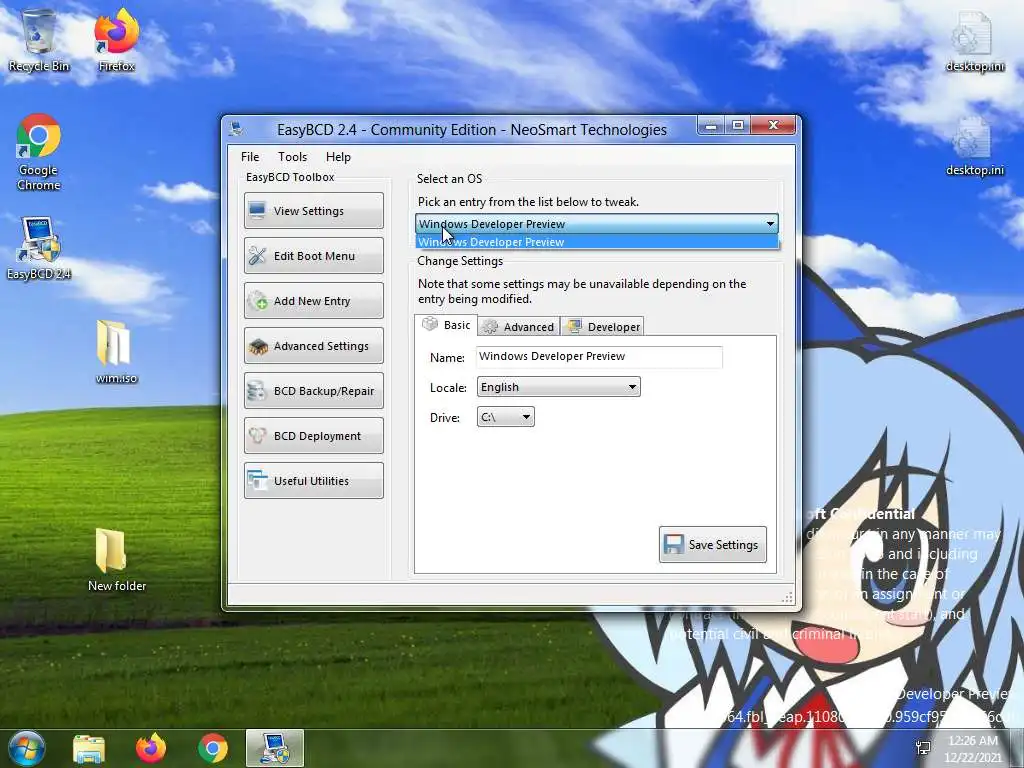The width and height of the screenshot is (1024, 768).
Task: Click the EasyBCD title bar app icon
Action: coord(236,129)
